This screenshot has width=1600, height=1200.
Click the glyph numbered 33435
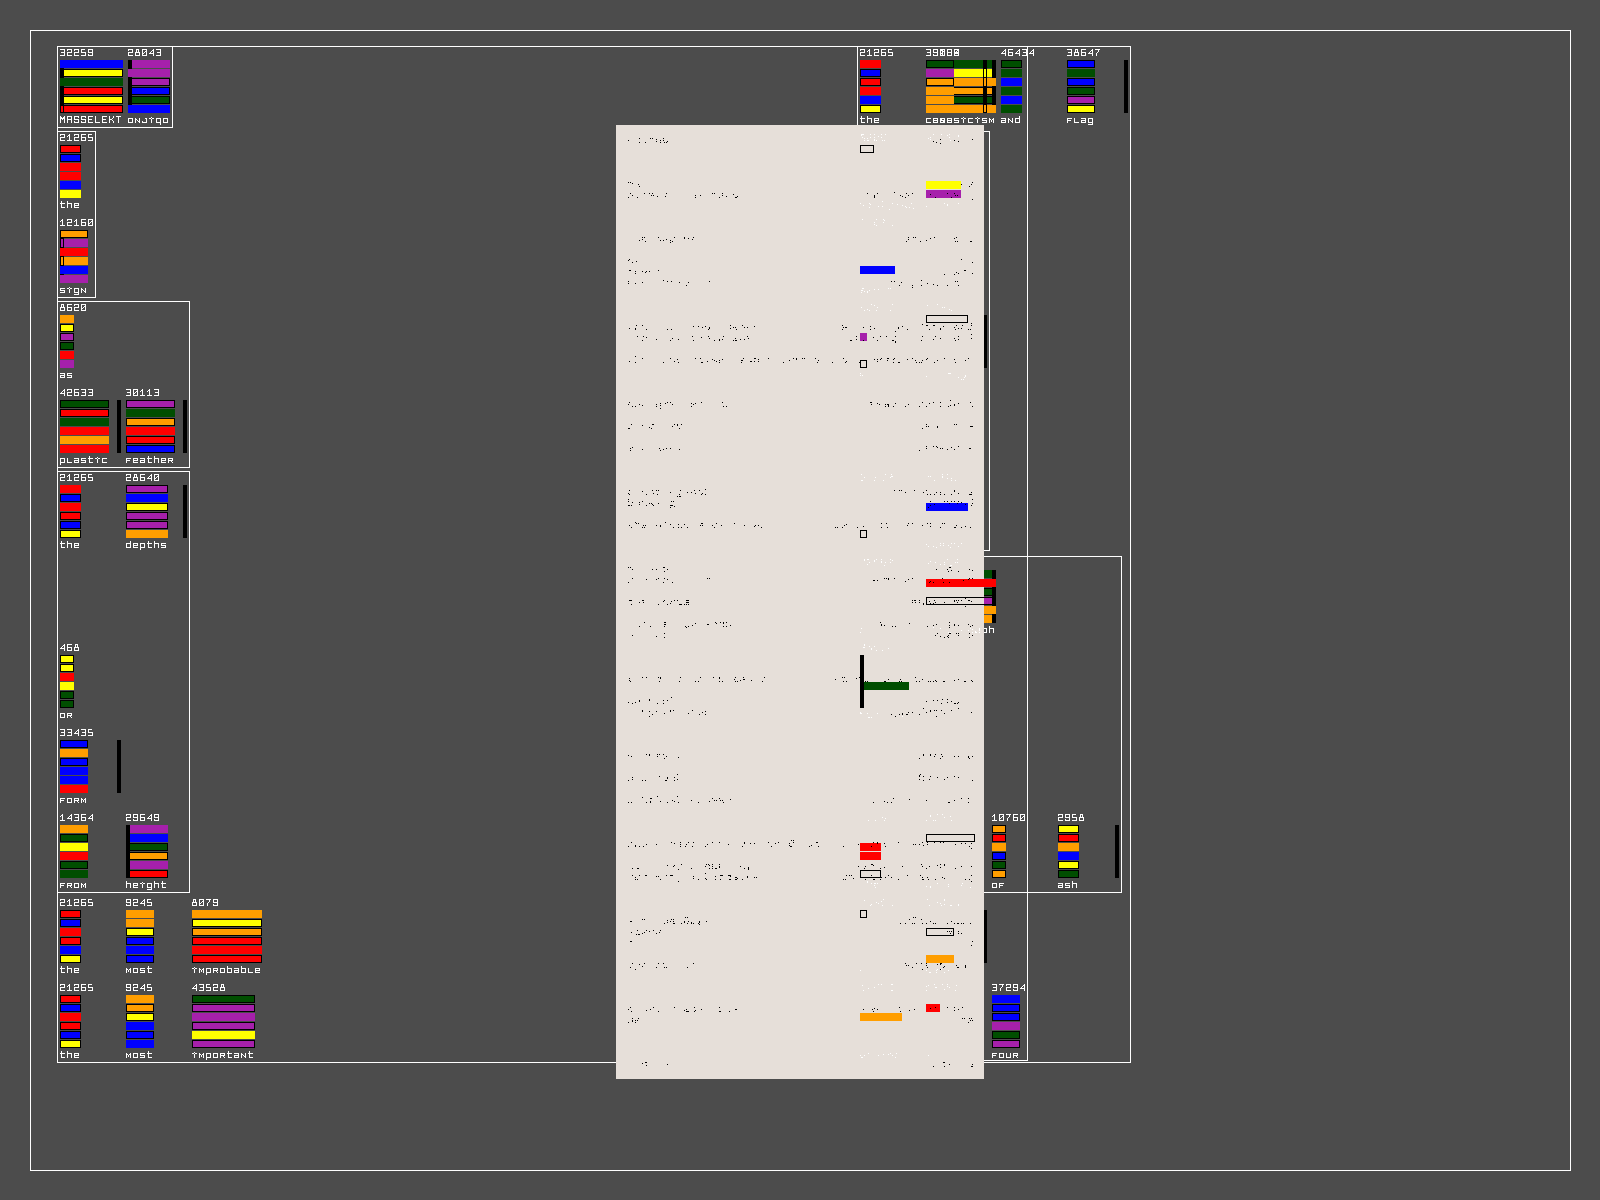[74, 767]
